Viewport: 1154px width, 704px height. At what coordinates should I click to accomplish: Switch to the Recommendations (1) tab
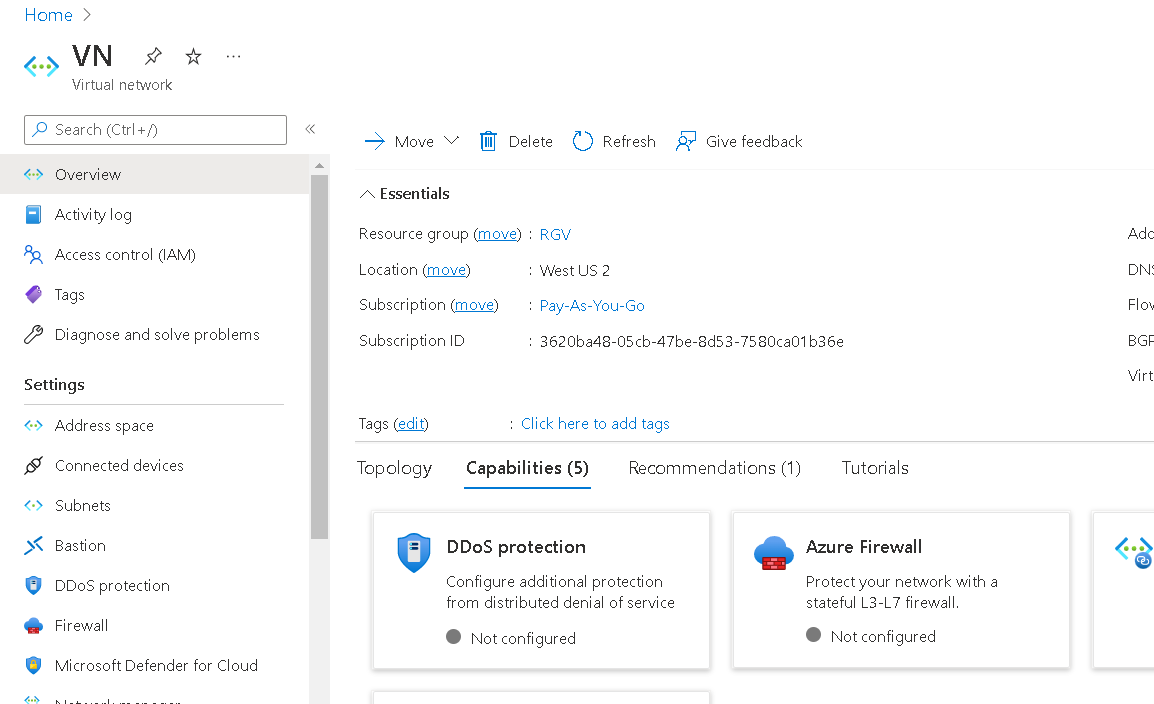(x=715, y=468)
